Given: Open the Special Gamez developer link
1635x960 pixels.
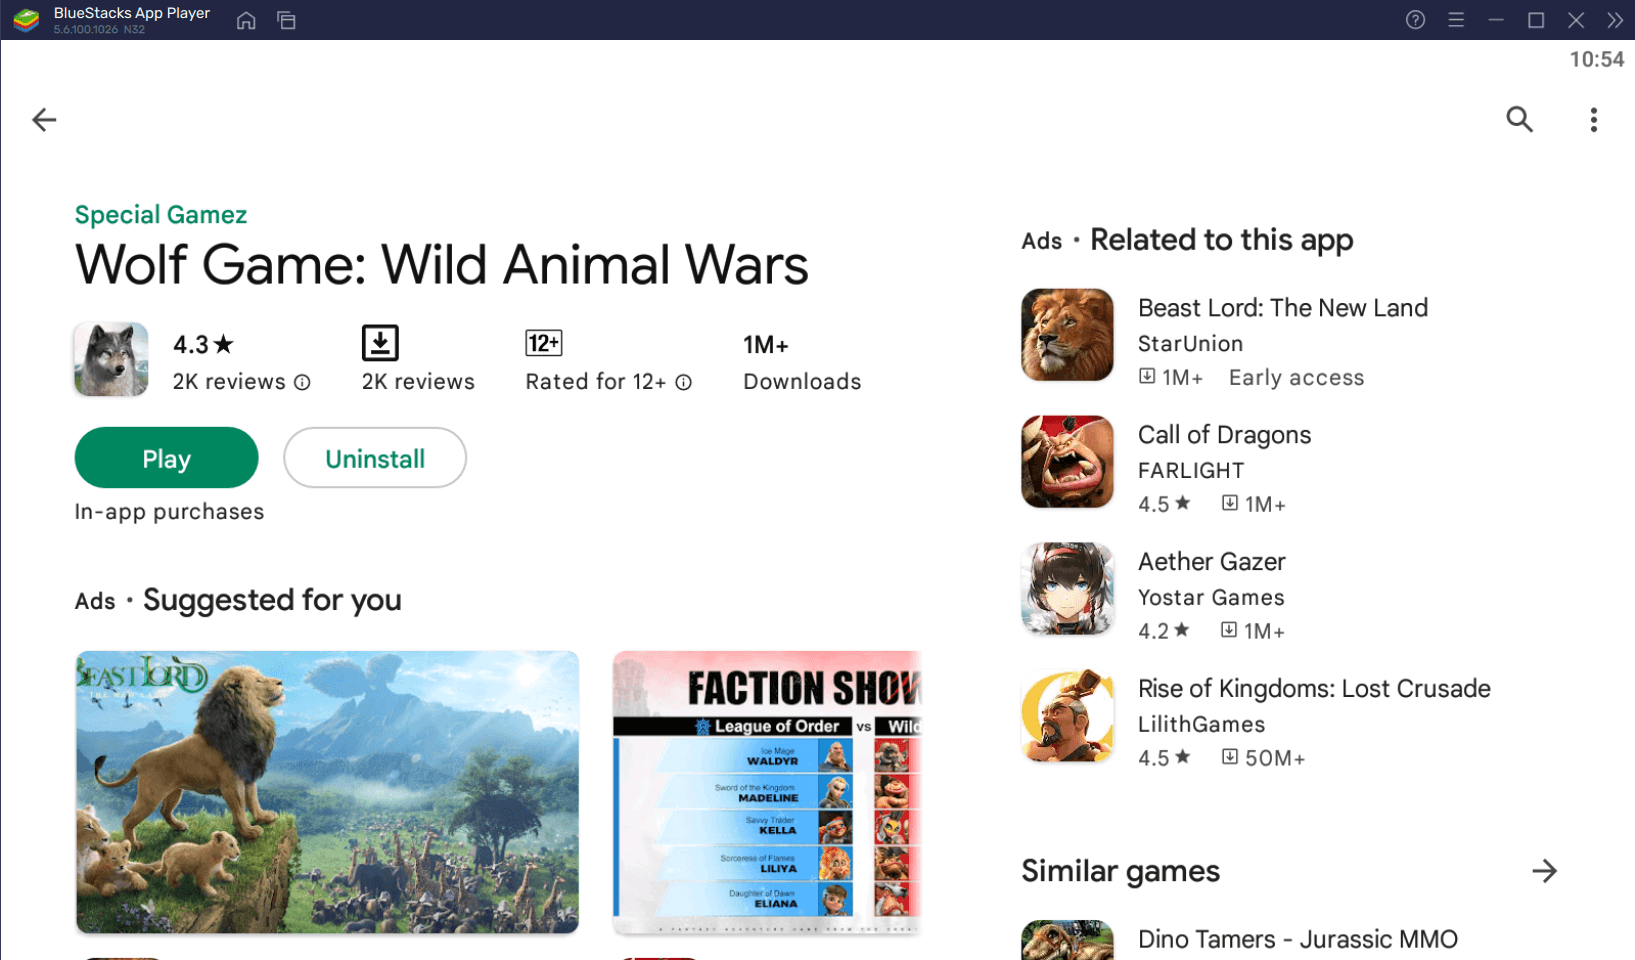Looking at the screenshot, I should point(161,215).
